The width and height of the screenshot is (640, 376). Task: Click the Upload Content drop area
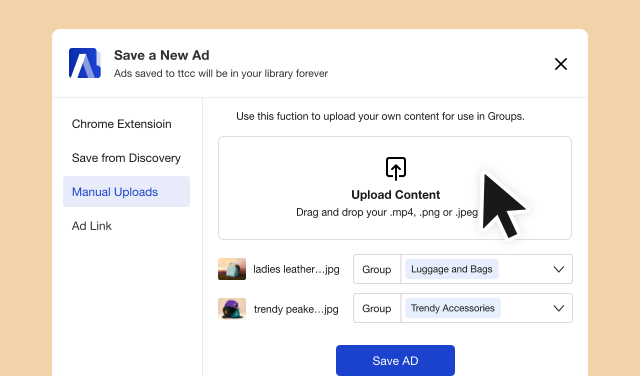395,188
